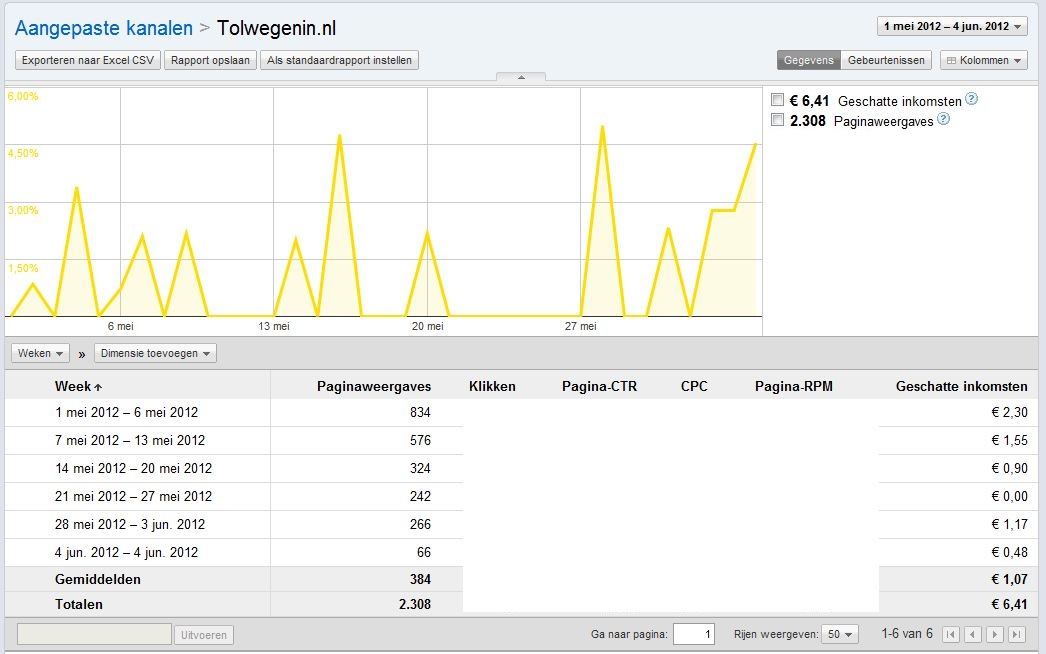Click the € 1,17 income value
1046x654 pixels.
click(1009, 525)
